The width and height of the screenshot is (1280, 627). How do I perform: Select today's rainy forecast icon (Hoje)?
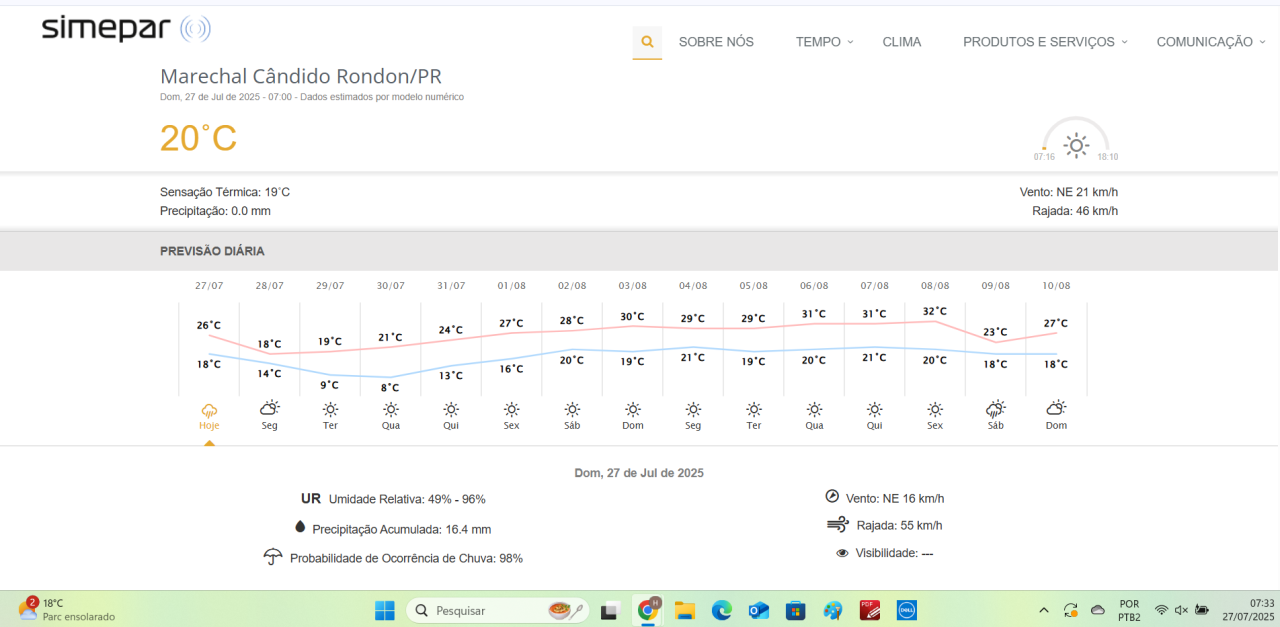[209, 409]
